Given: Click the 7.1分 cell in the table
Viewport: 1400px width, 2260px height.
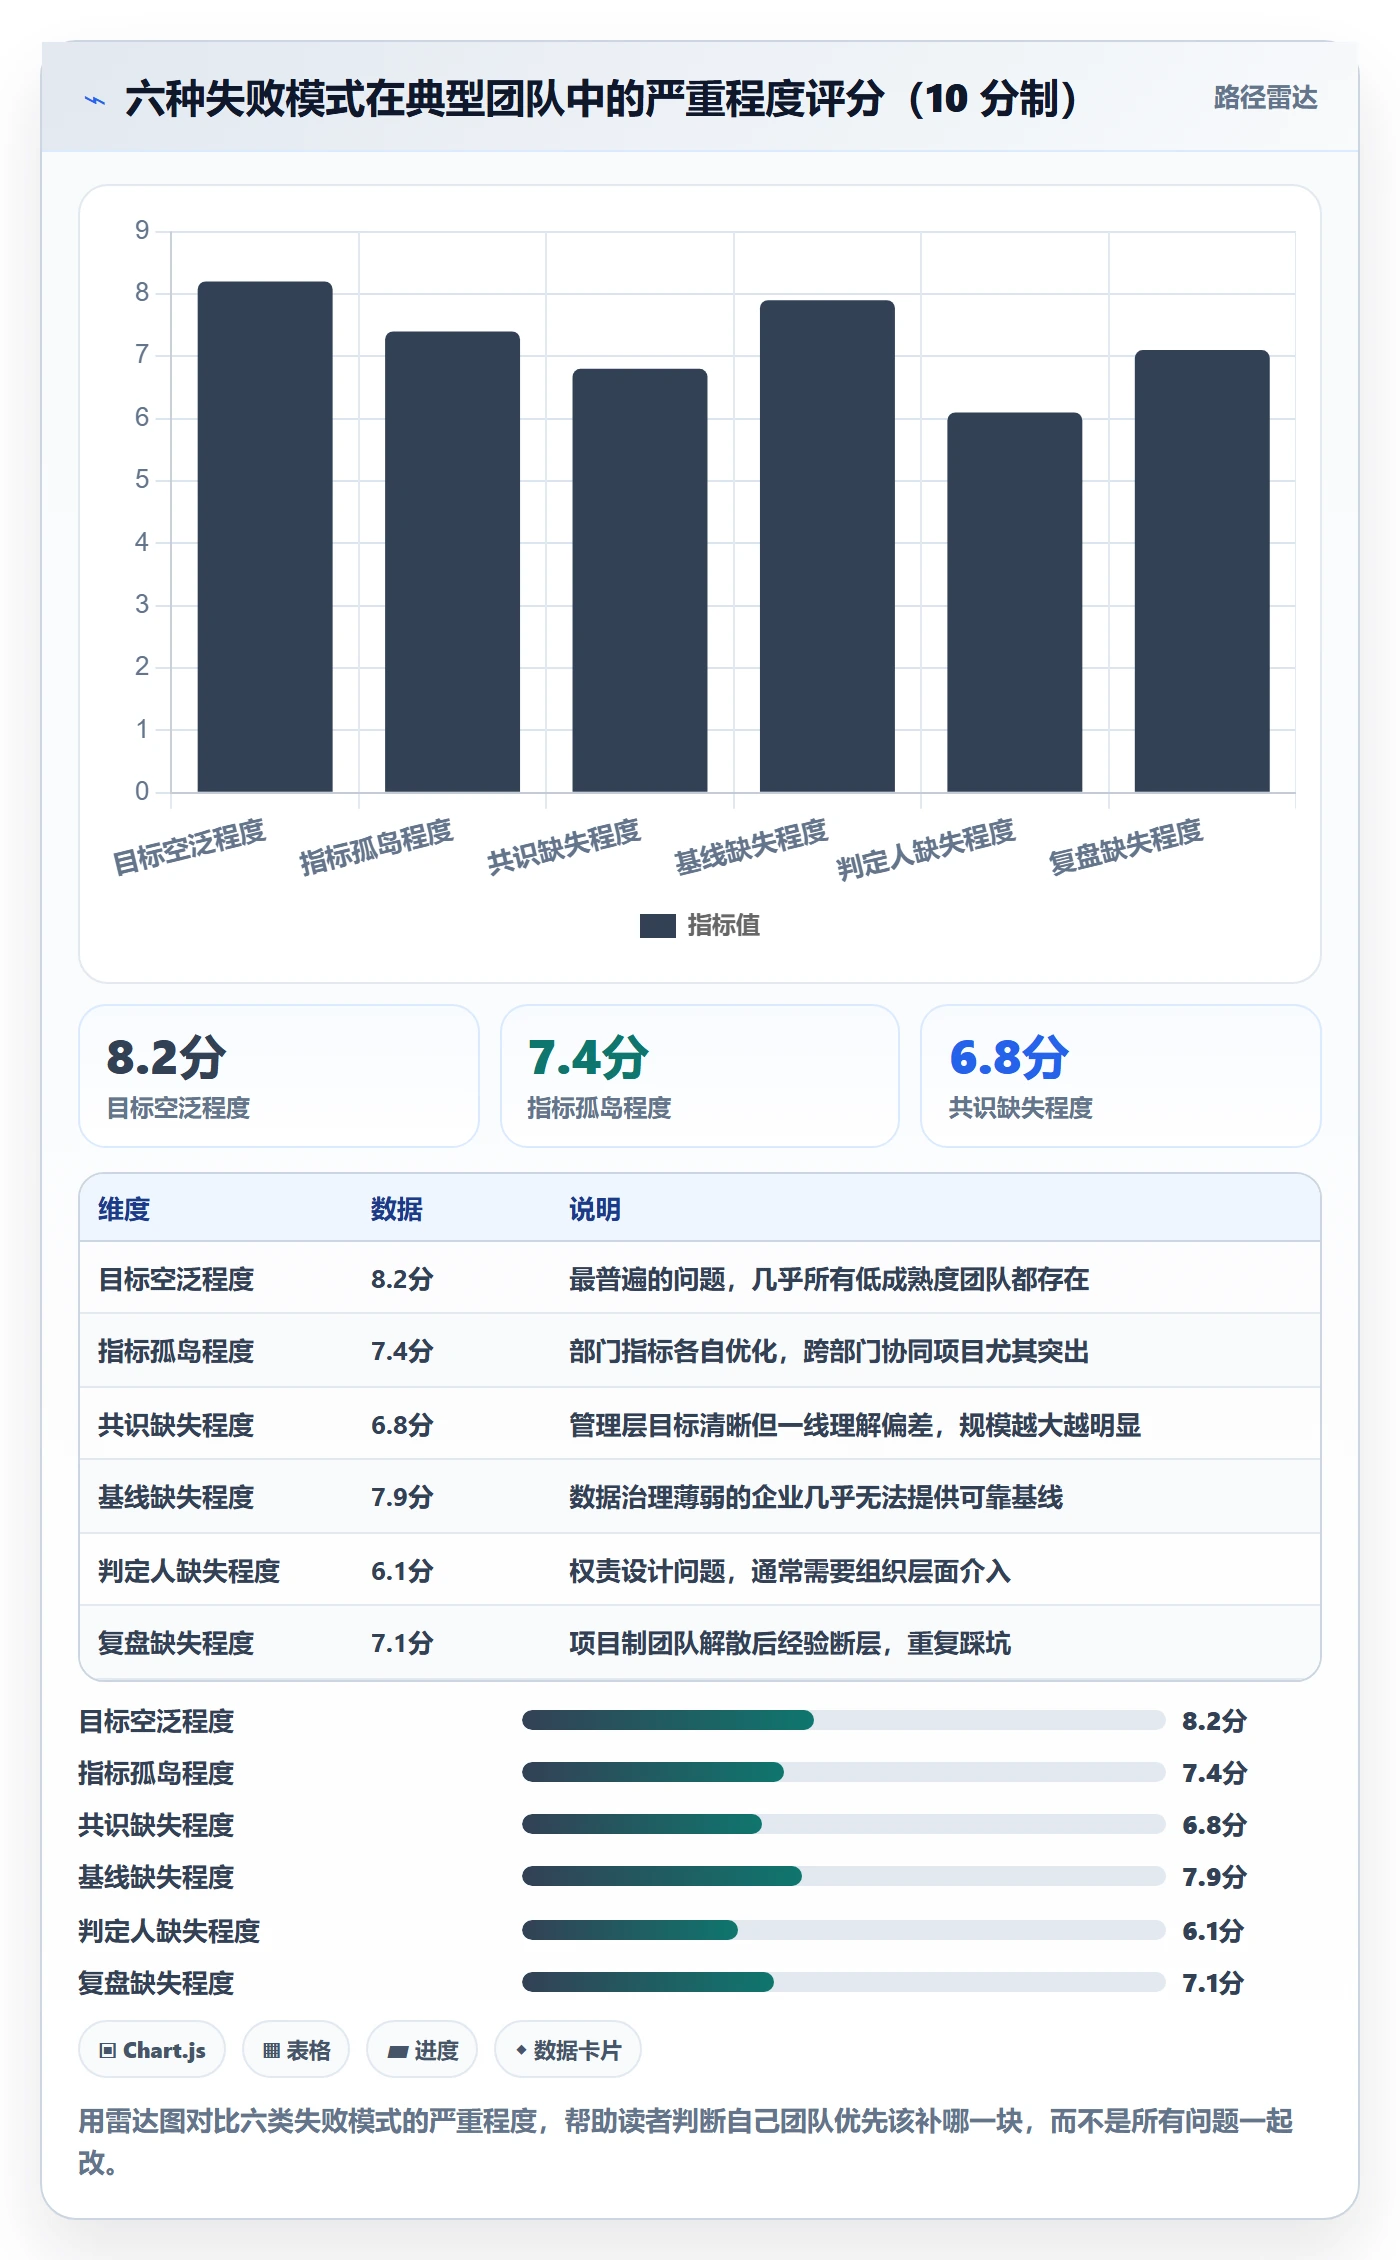Looking at the screenshot, I should coord(402,1643).
